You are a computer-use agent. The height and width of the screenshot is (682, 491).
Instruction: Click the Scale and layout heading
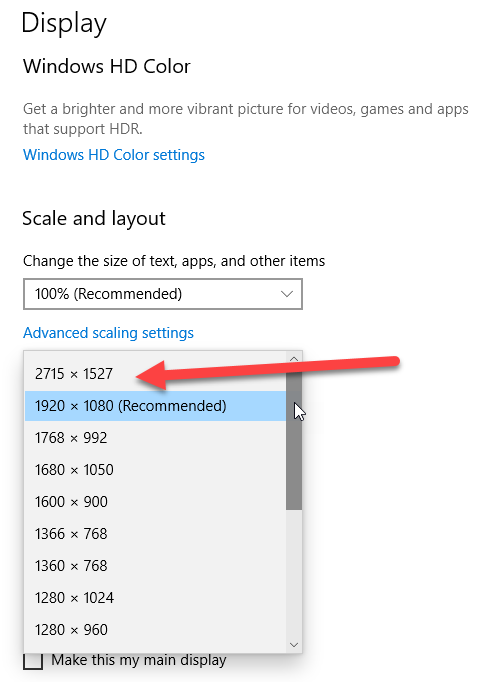(x=94, y=219)
